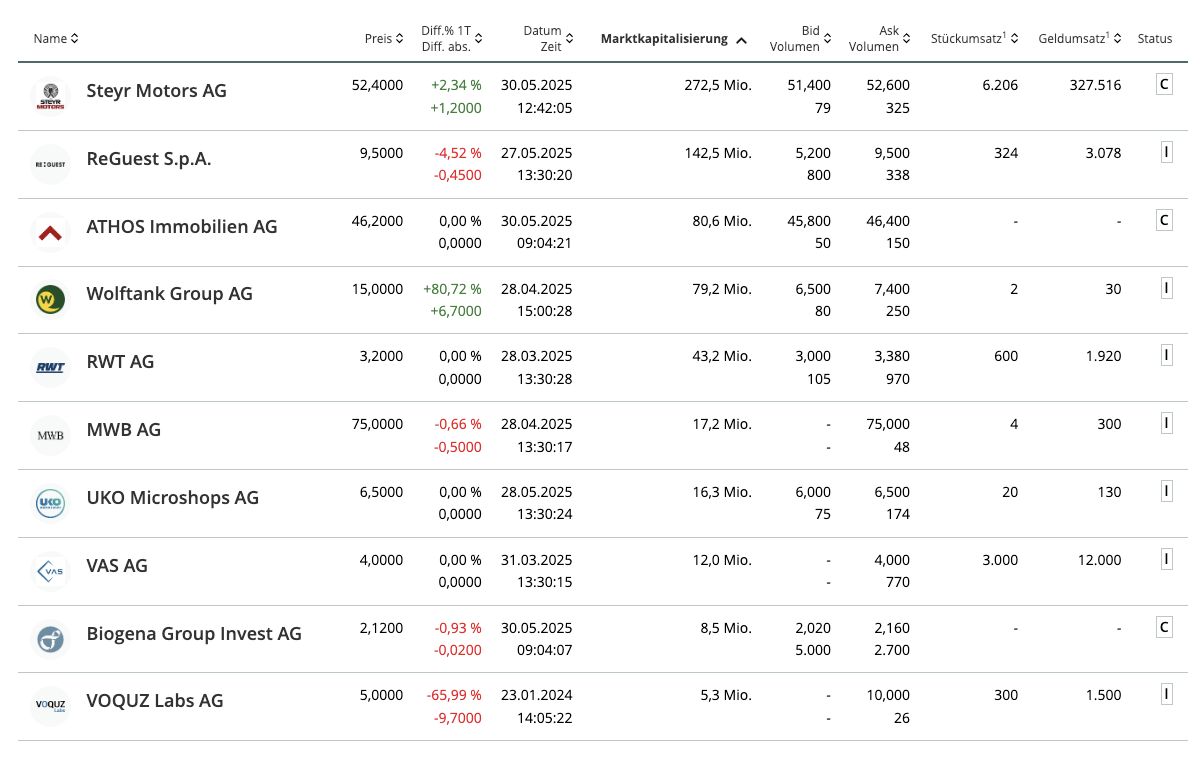1201x759 pixels.
Task: Open Wolftank Group AG details
Action: (x=170, y=294)
